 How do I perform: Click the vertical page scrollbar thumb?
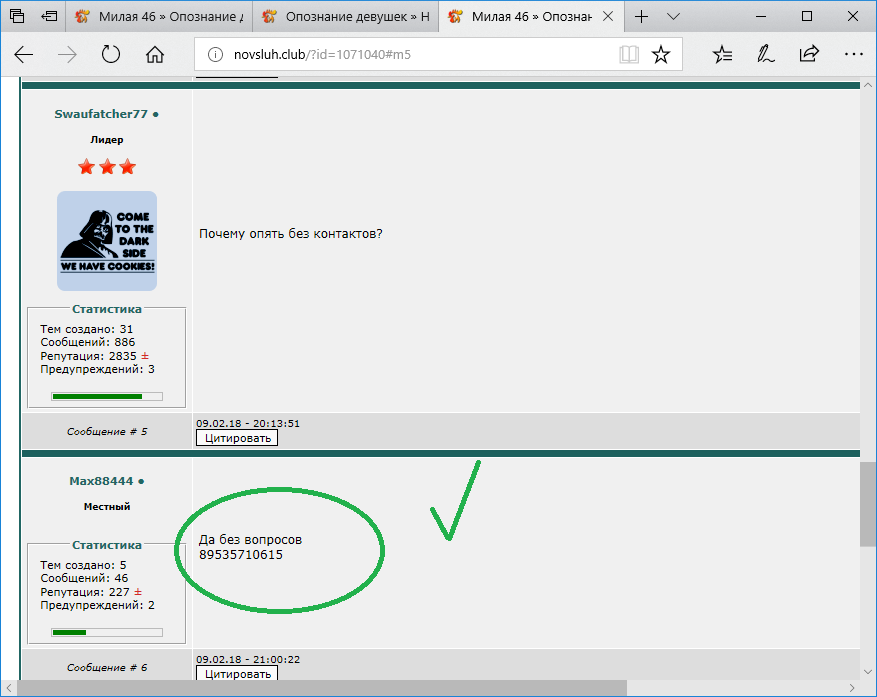[867, 505]
